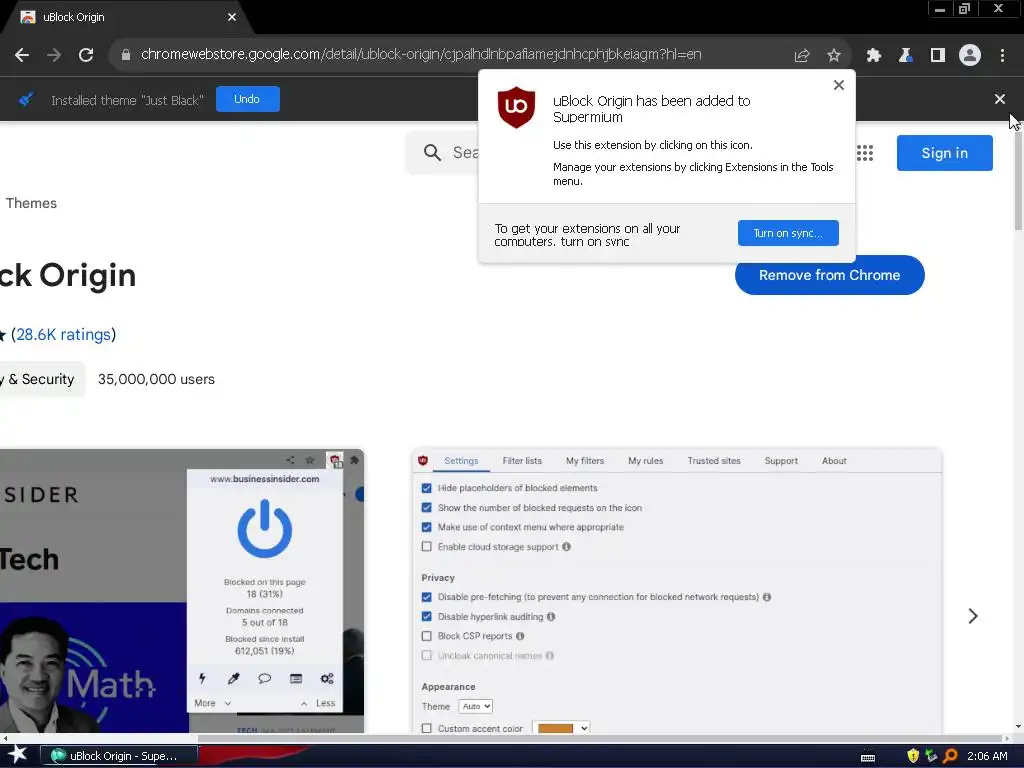Open the Chrome Labs flask icon
1024x768 pixels.
[905, 55]
